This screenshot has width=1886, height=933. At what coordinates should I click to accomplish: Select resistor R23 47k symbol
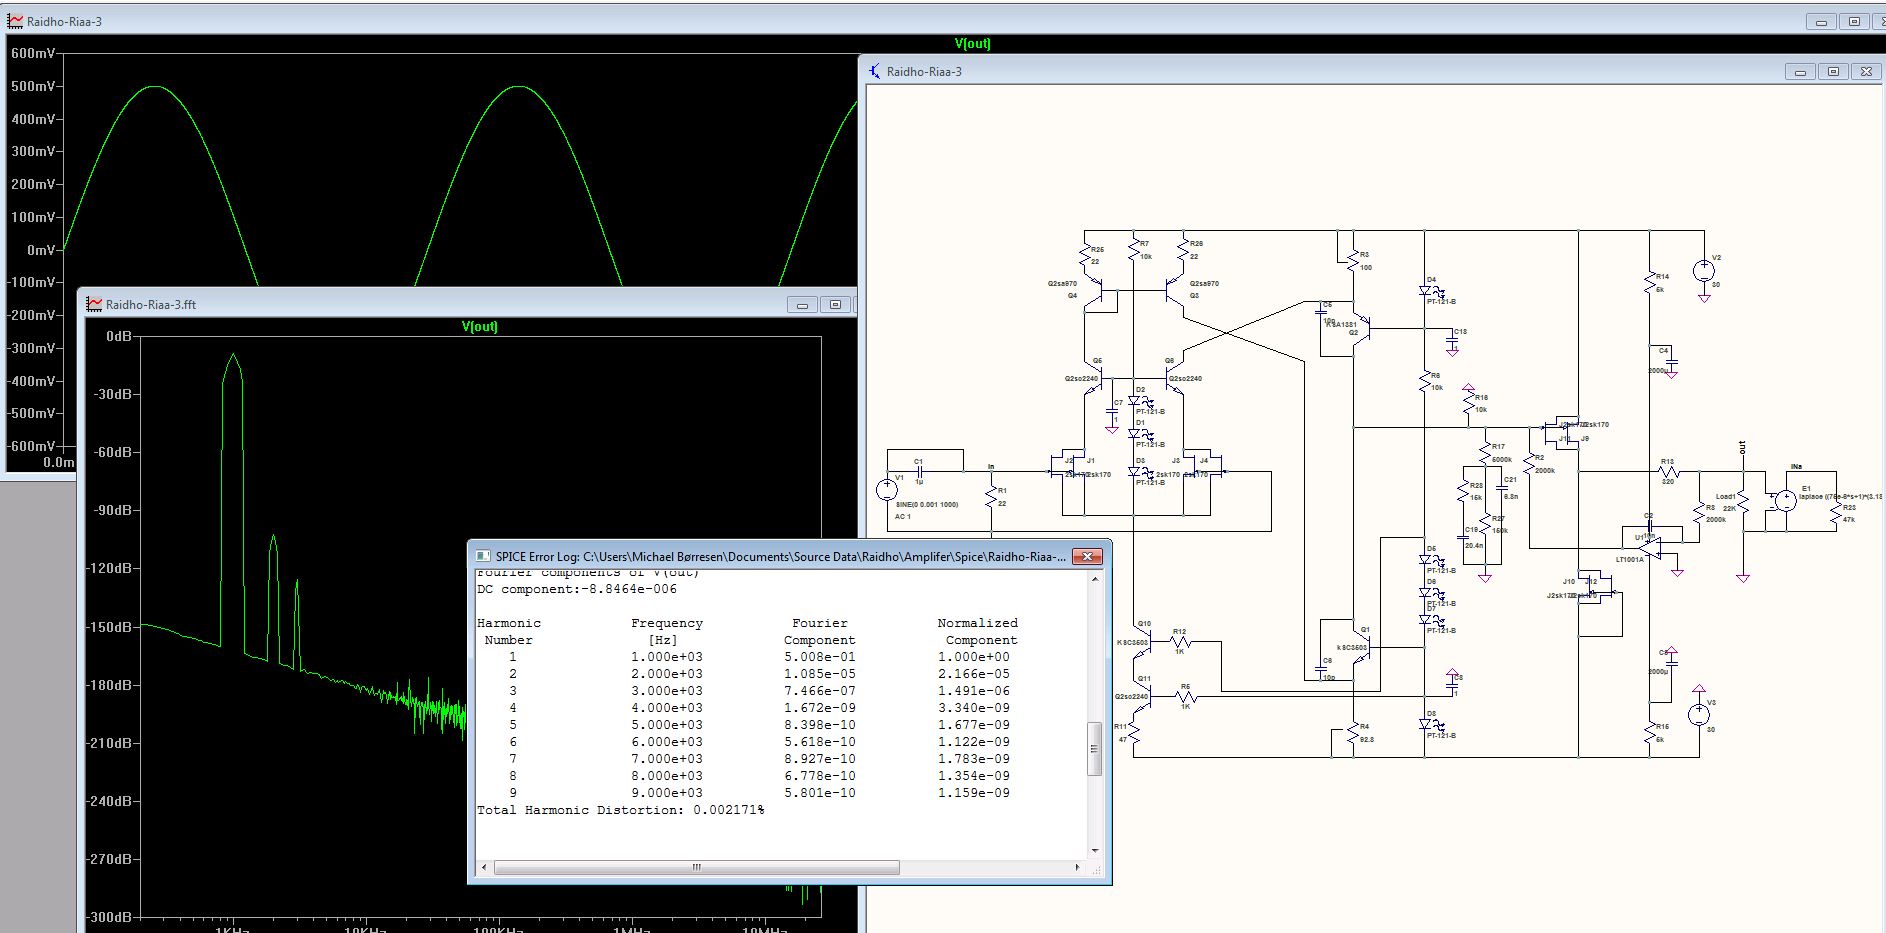tap(1837, 513)
